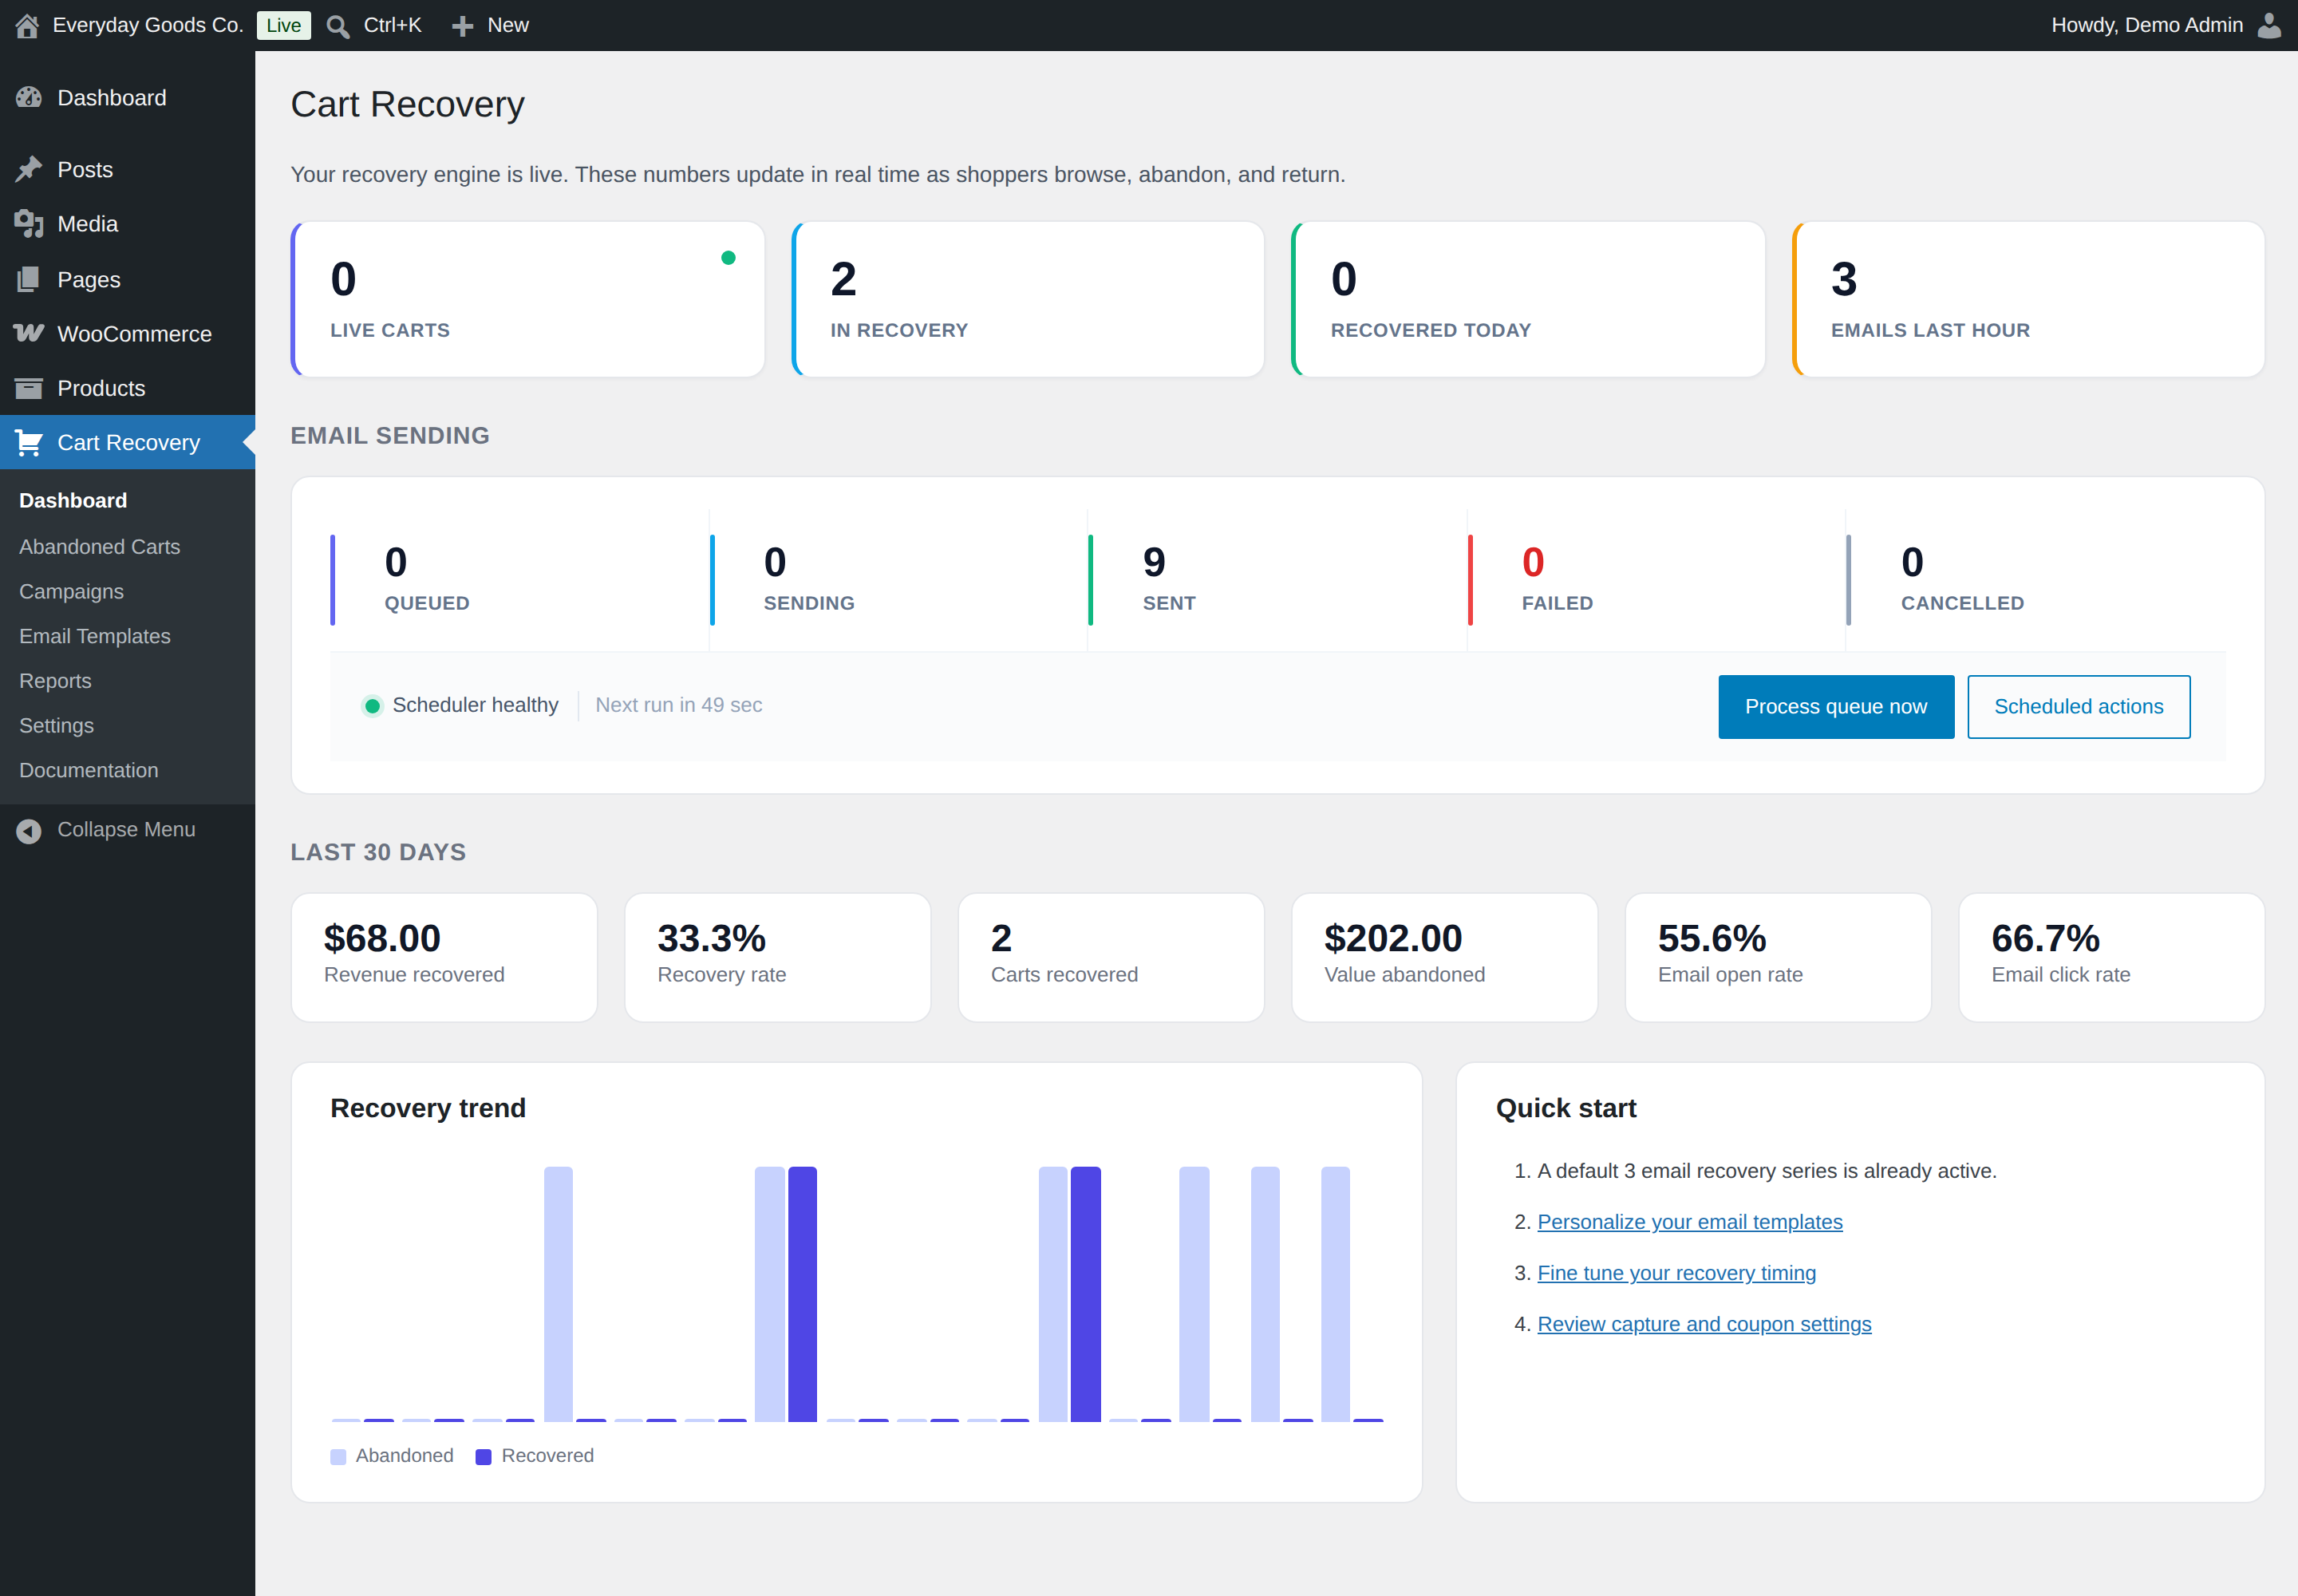
Task: Click the 66.7% Email click rate value
Action: [2045, 938]
